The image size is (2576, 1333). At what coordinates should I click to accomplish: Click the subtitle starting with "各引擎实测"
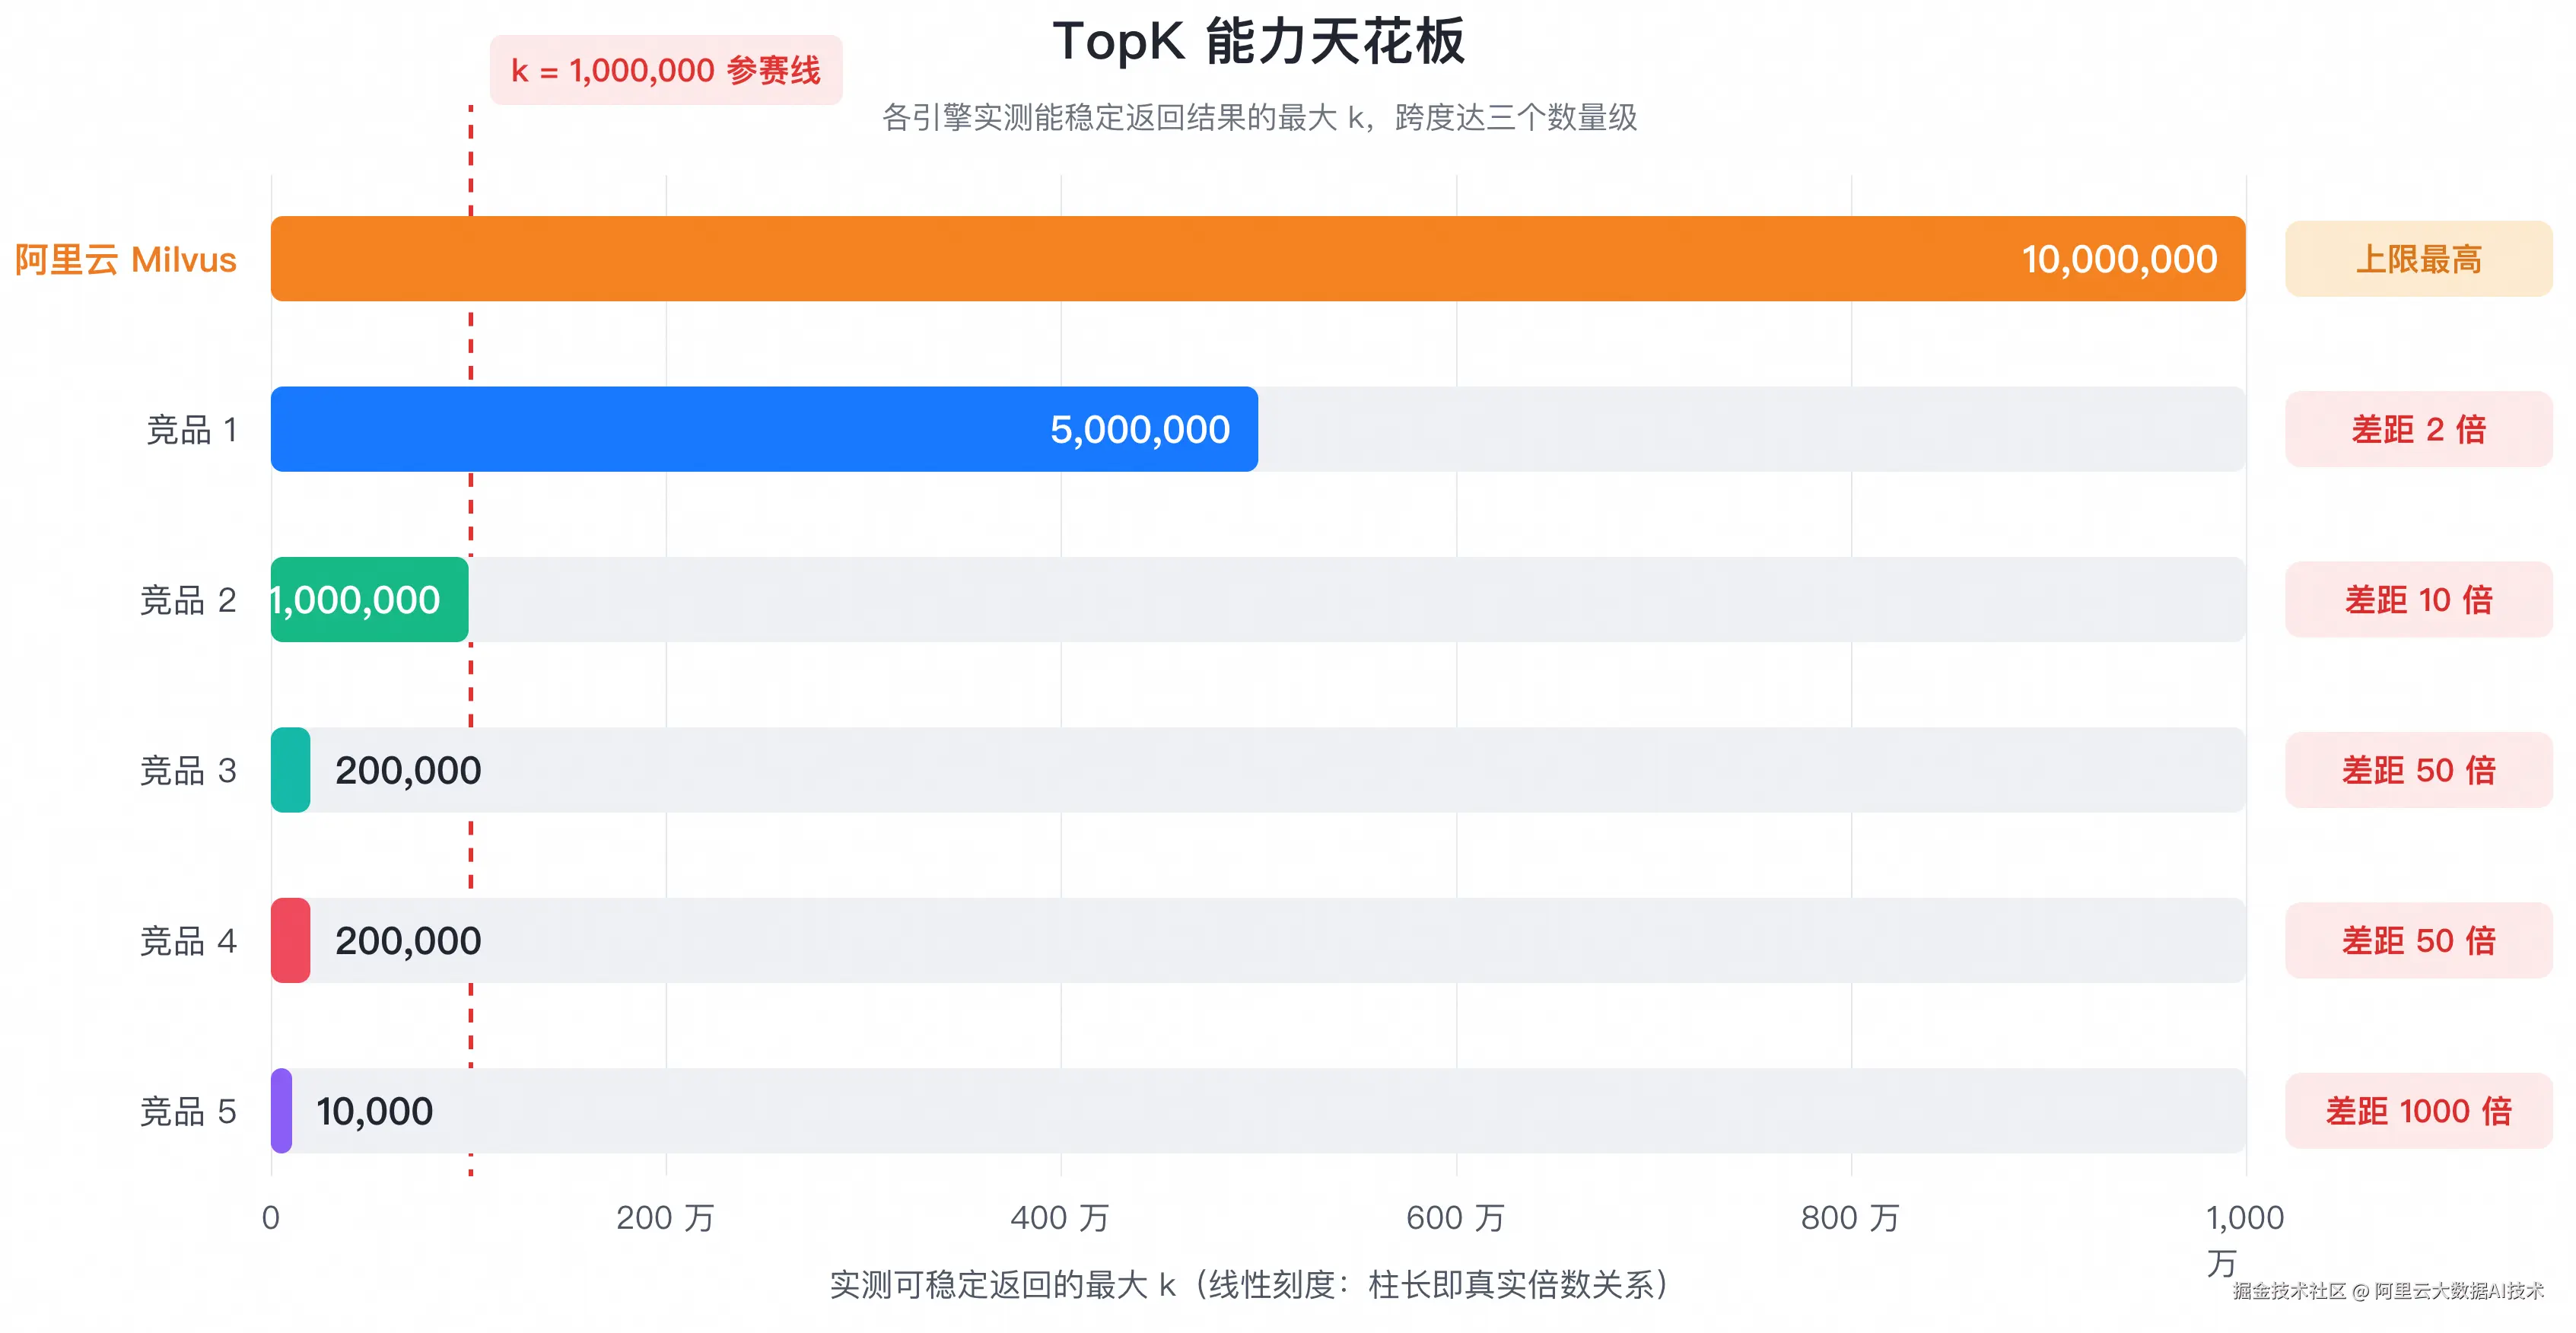1259,118
